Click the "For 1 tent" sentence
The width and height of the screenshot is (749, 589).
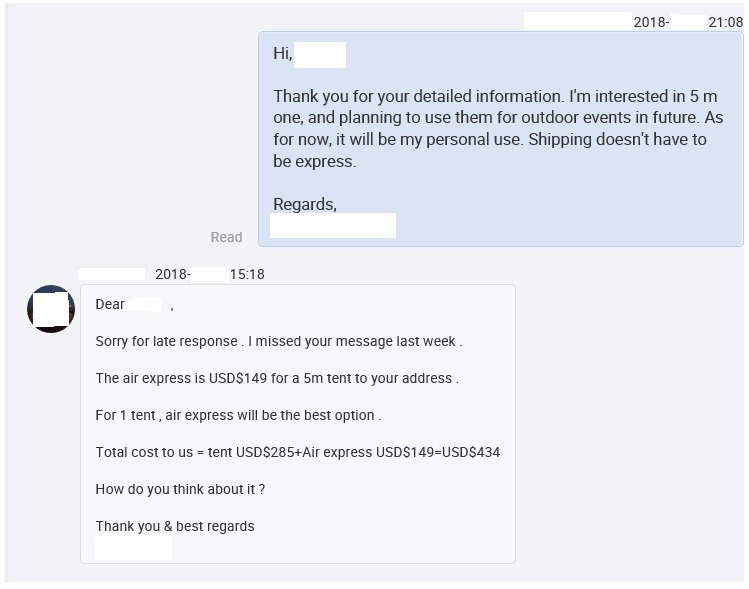pyautogui.click(x=238, y=415)
